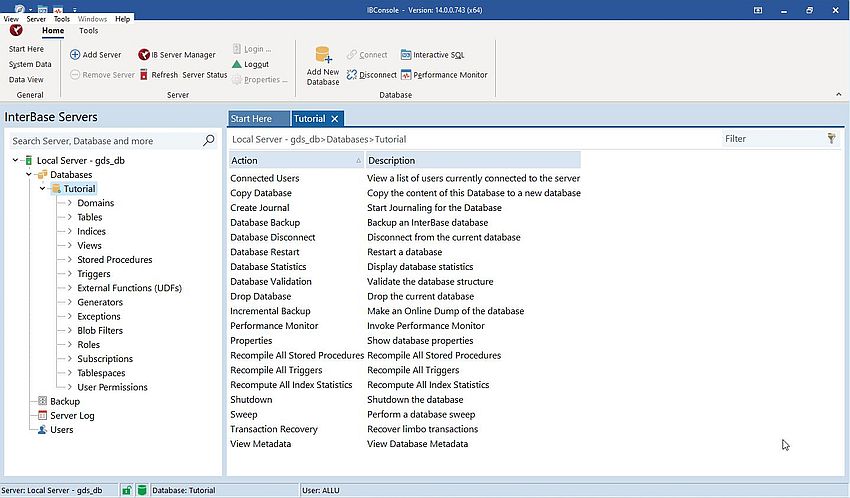
Task: Click the search magnifier icon
Action: pos(209,140)
